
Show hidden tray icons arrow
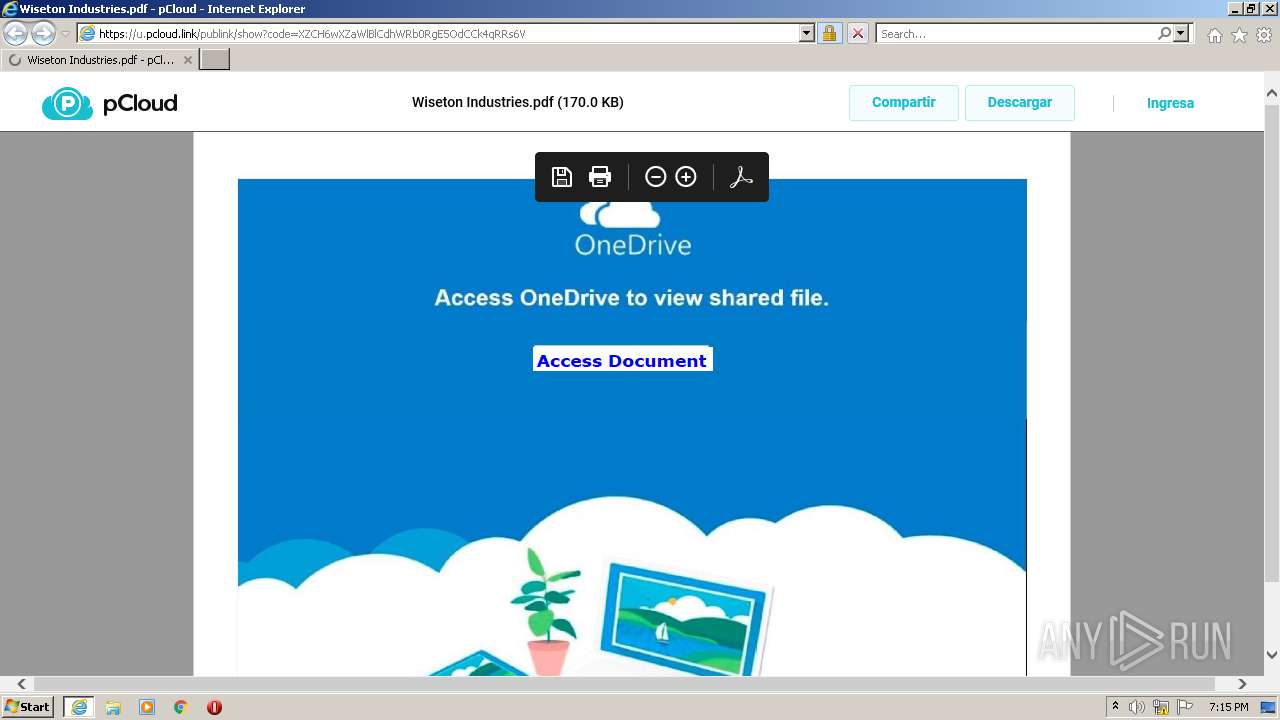pyautogui.click(x=1115, y=707)
